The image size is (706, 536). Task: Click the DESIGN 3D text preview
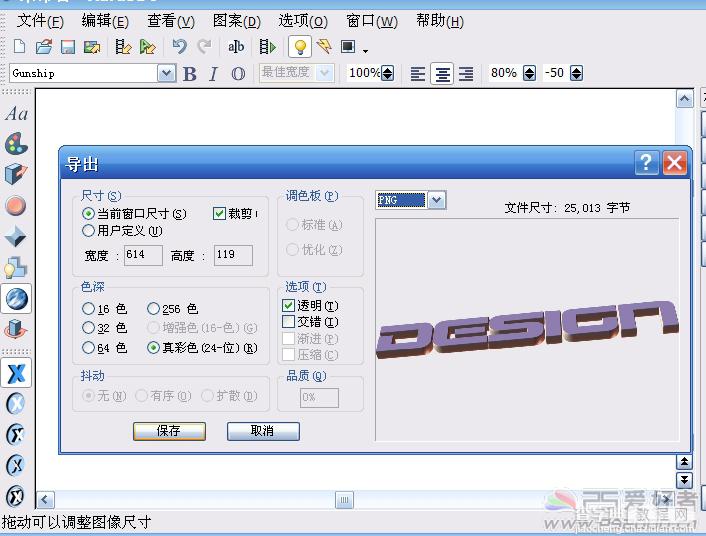527,329
